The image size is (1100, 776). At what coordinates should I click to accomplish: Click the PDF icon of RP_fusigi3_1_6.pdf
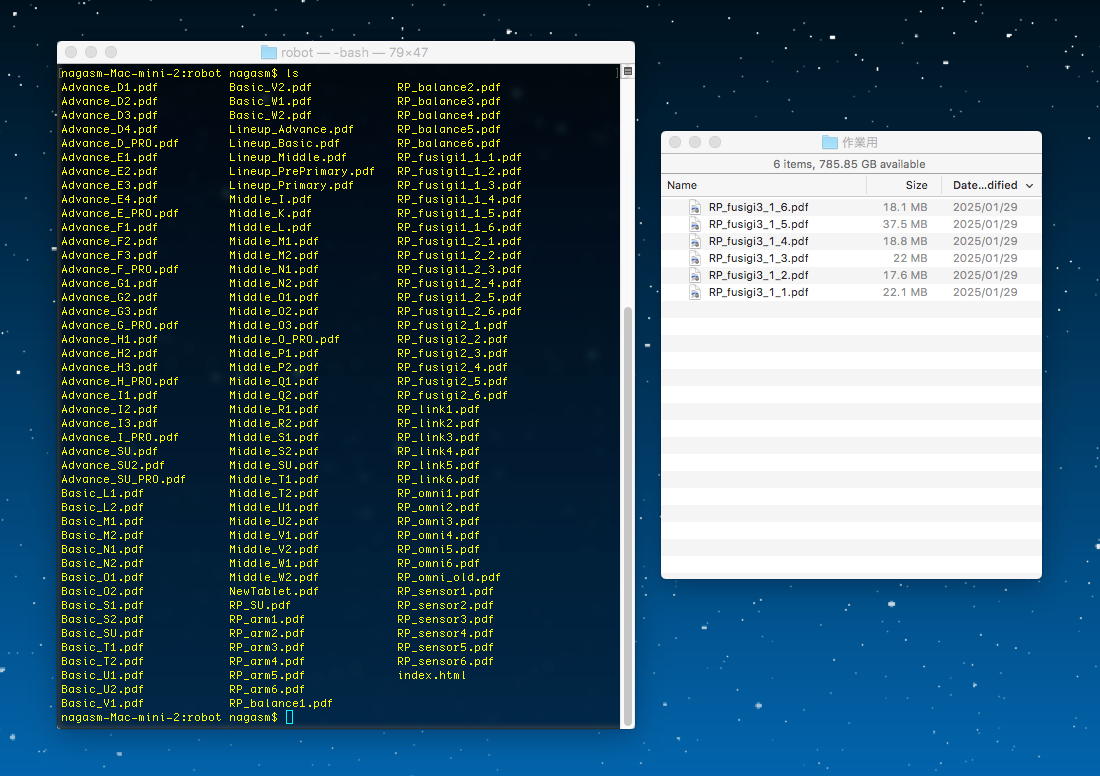[696, 207]
